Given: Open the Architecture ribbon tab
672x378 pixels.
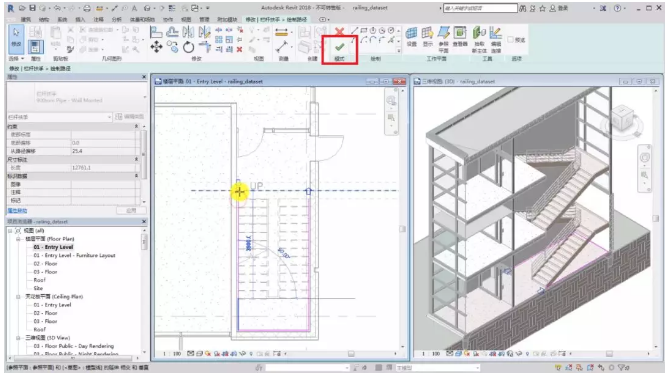Looking at the screenshot, I should click(26, 19).
